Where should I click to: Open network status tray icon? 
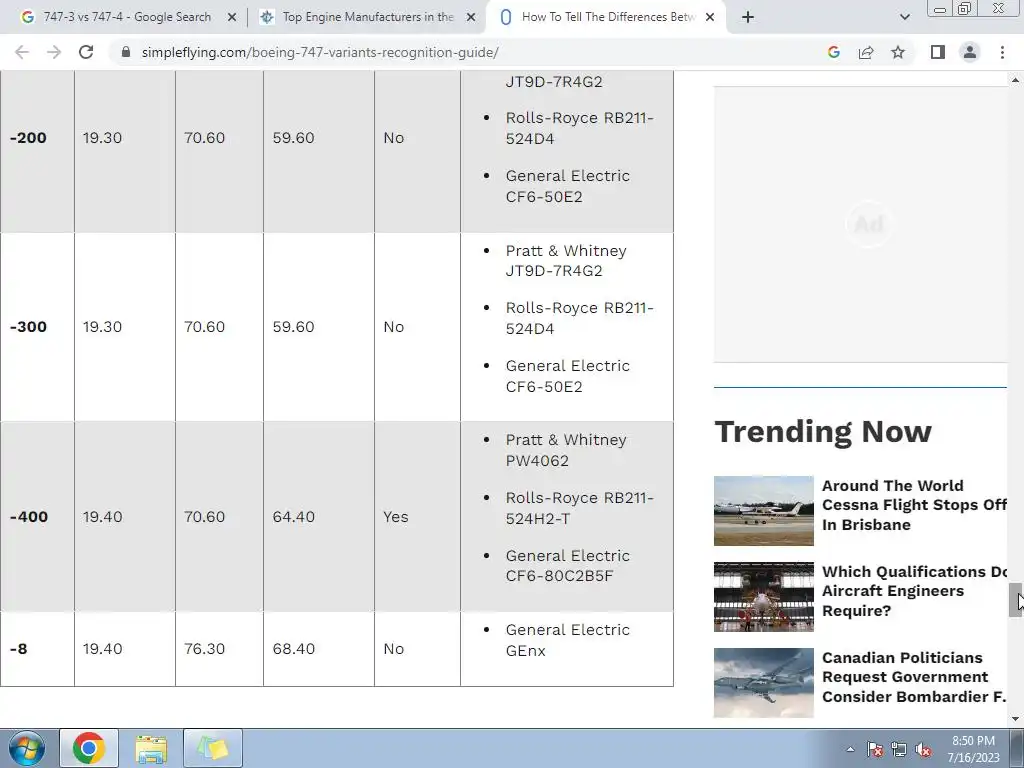click(899, 749)
